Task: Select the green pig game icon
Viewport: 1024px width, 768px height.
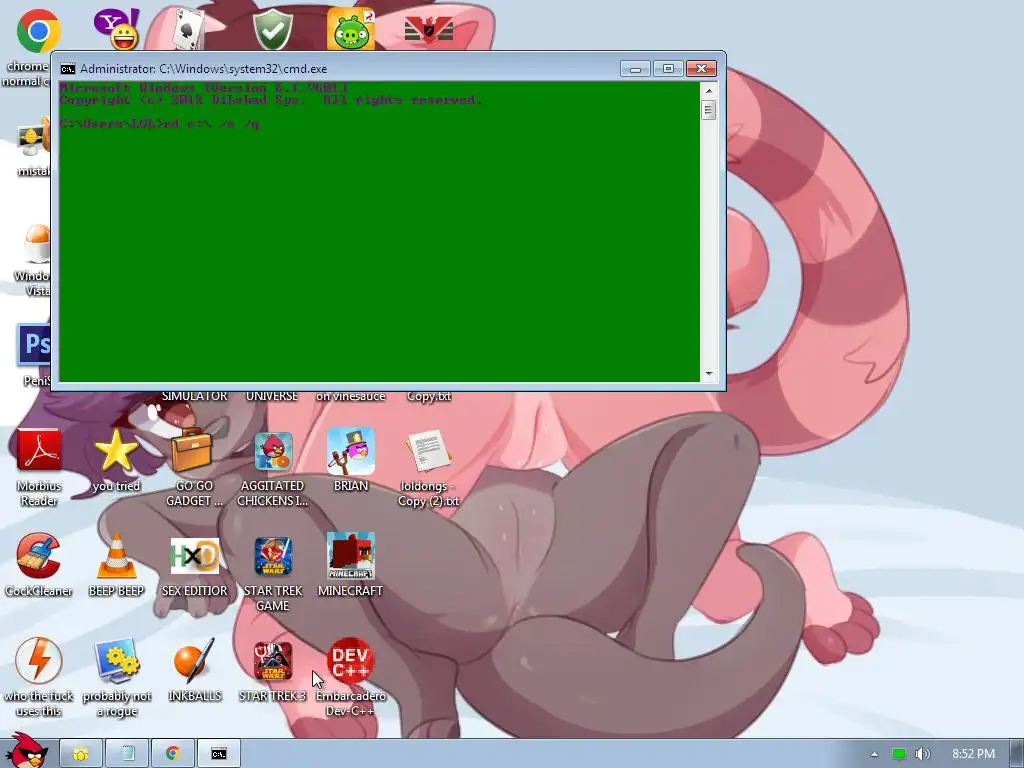Action: 351,29
